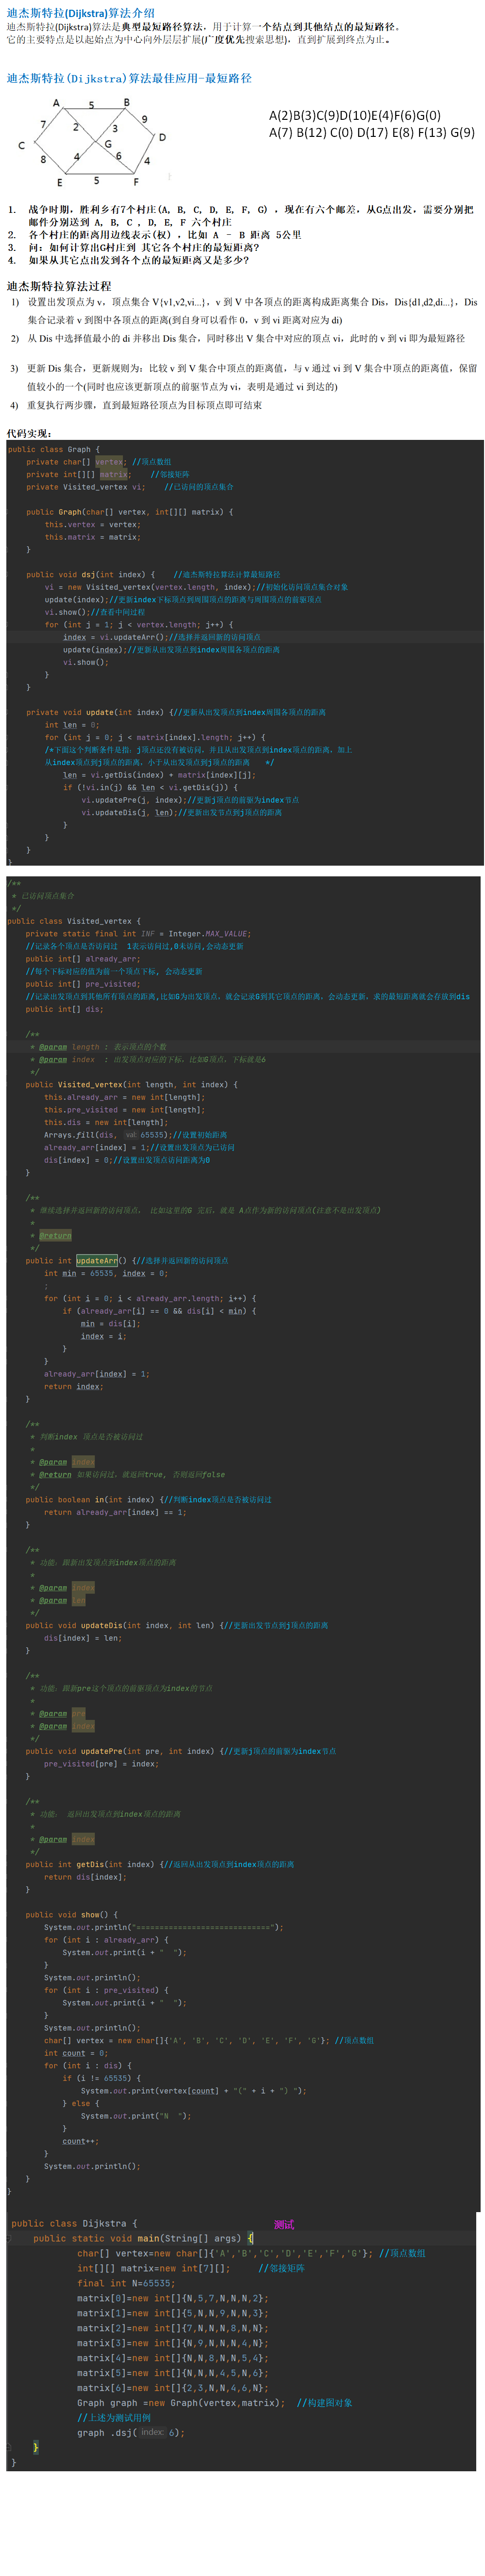Viewport: 485px width, 2576px height.
Task: Click code line "Graph graph =new Graph(vertex,matrix);"
Action: click(x=181, y=2403)
